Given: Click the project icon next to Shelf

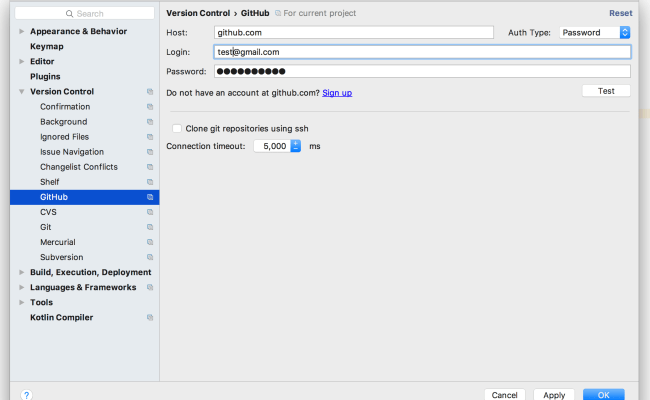Looking at the screenshot, I should click(x=150, y=182).
